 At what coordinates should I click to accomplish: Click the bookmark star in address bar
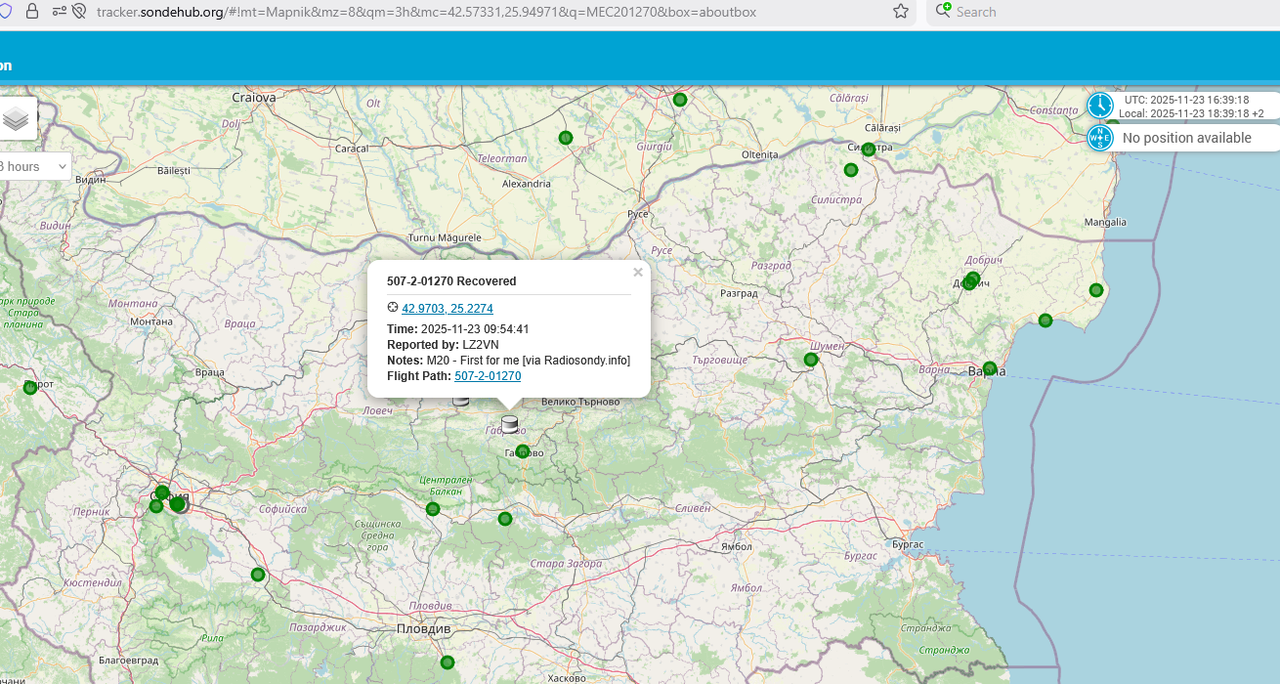point(900,12)
